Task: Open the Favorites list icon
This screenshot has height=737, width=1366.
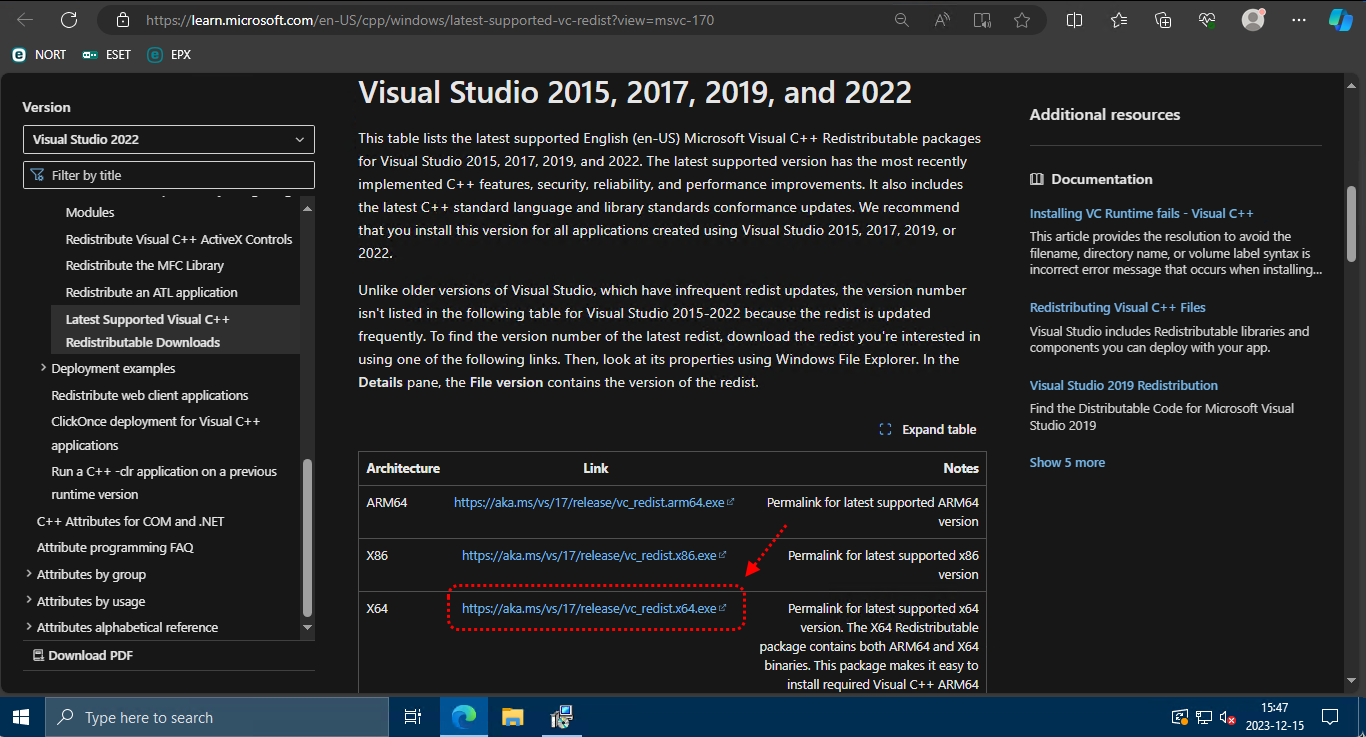Action: pyautogui.click(x=1119, y=20)
